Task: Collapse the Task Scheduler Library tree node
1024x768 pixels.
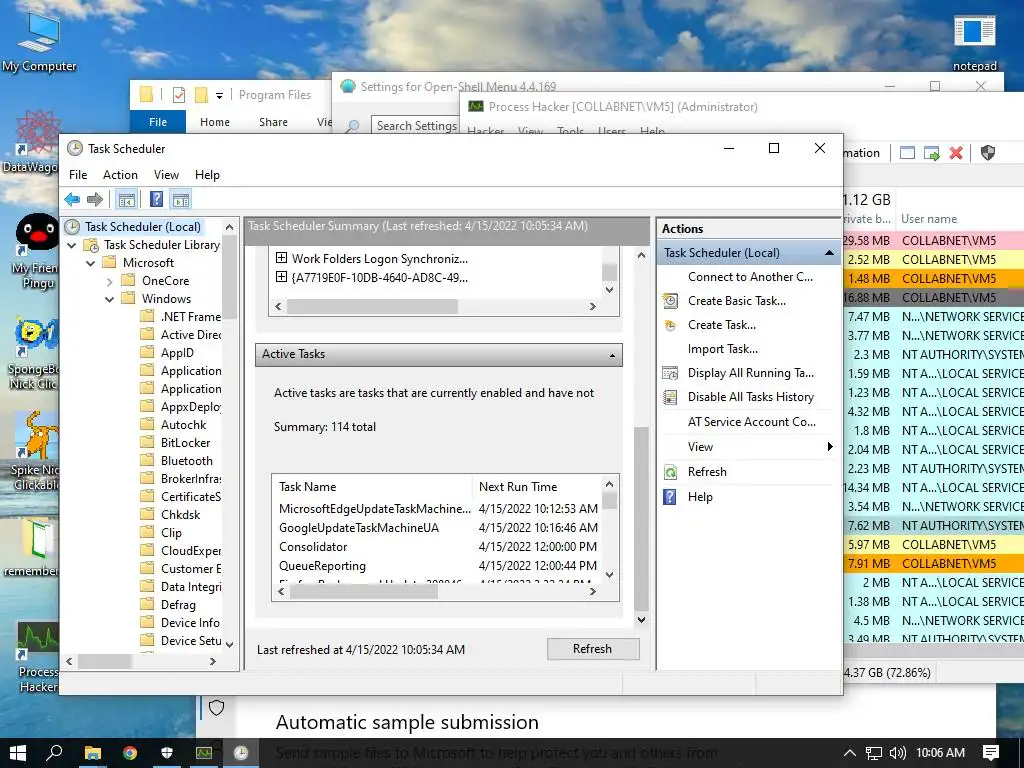Action: coord(72,246)
